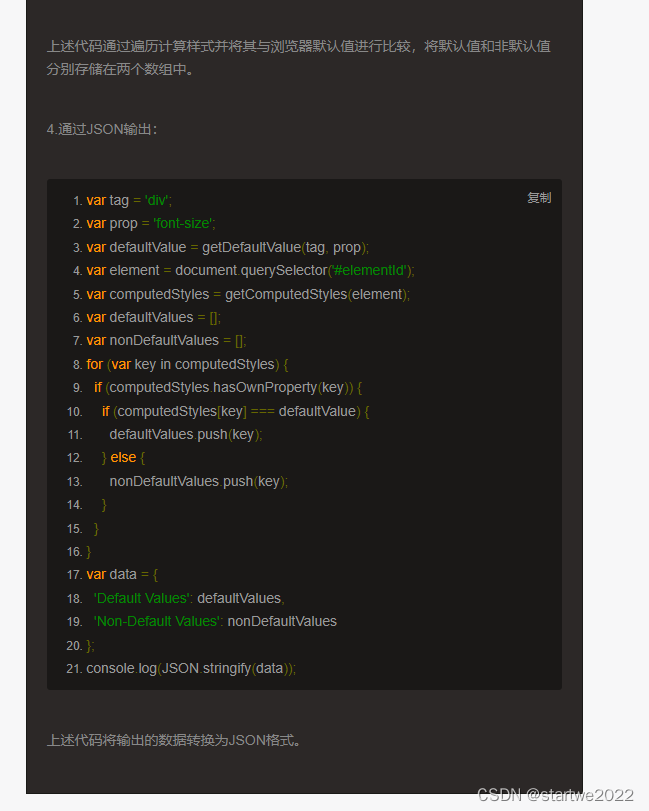Click line 'computedStyles[key] === defaultValue'
The image size is (649, 811).
pyautogui.click(x=235, y=412)
